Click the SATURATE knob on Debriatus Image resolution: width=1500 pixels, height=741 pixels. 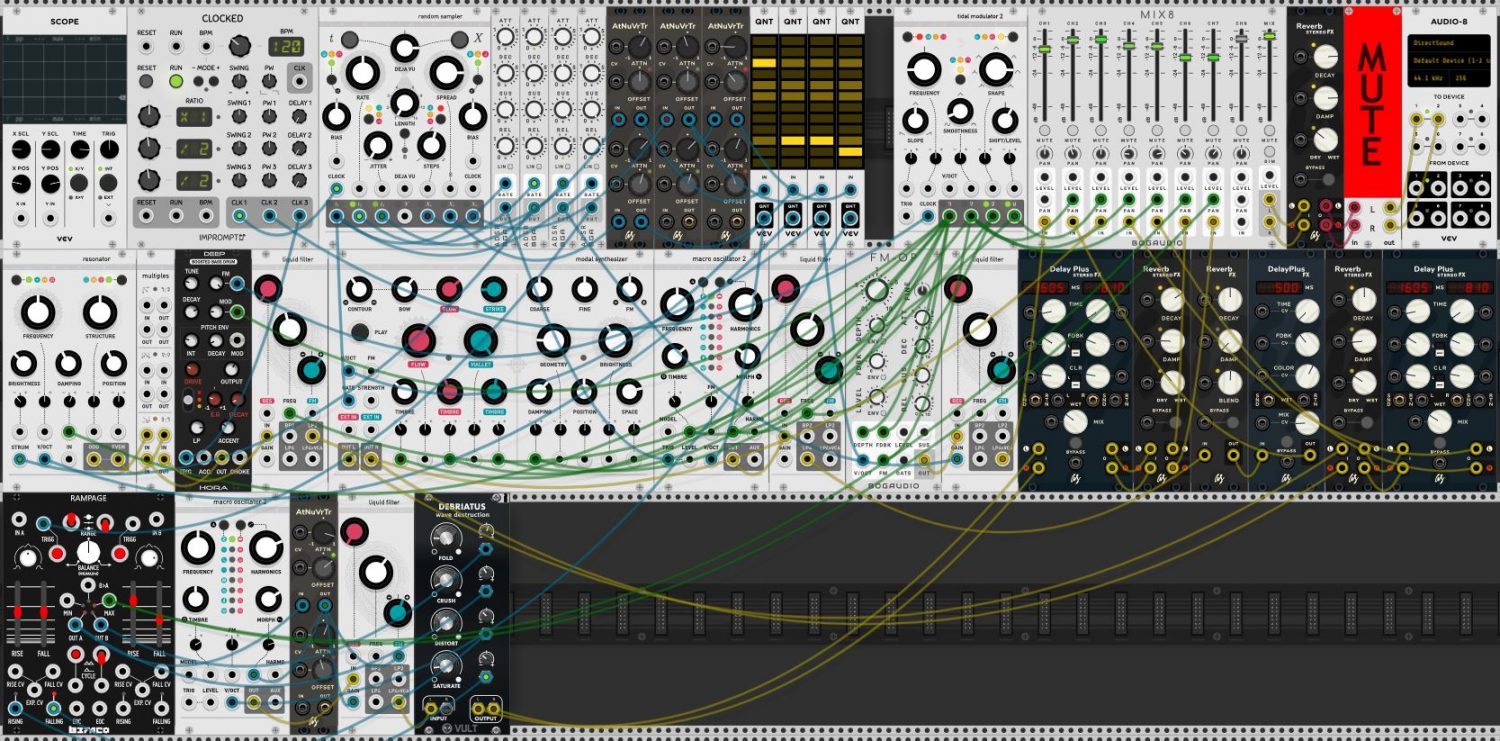[x=447, y=665]
